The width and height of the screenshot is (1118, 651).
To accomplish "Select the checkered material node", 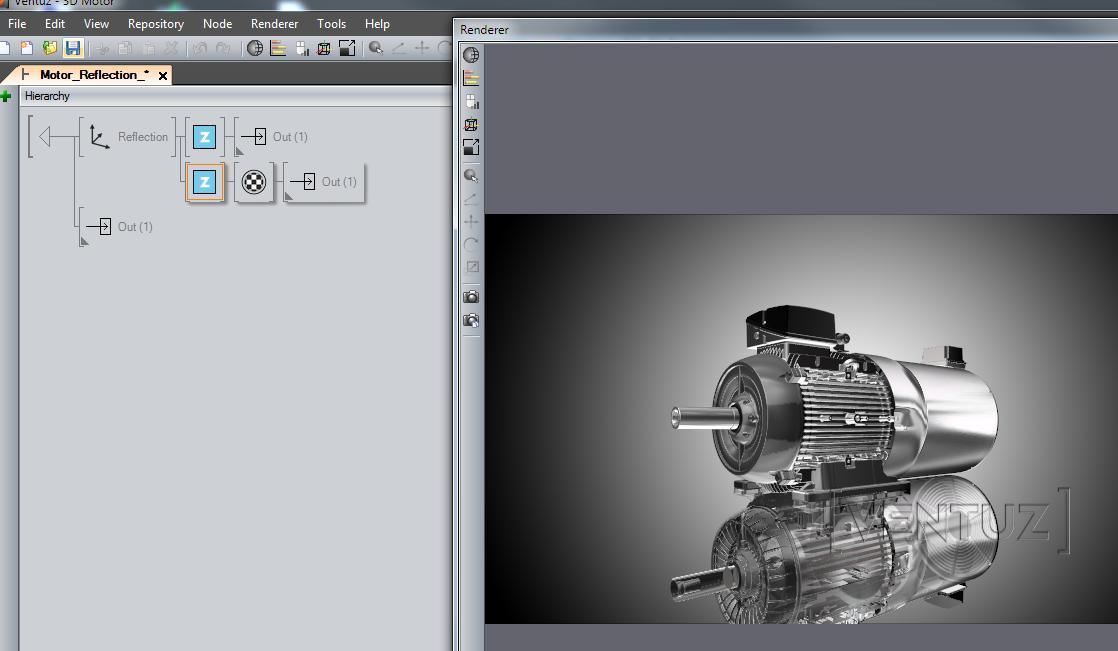I will point(254,182).
